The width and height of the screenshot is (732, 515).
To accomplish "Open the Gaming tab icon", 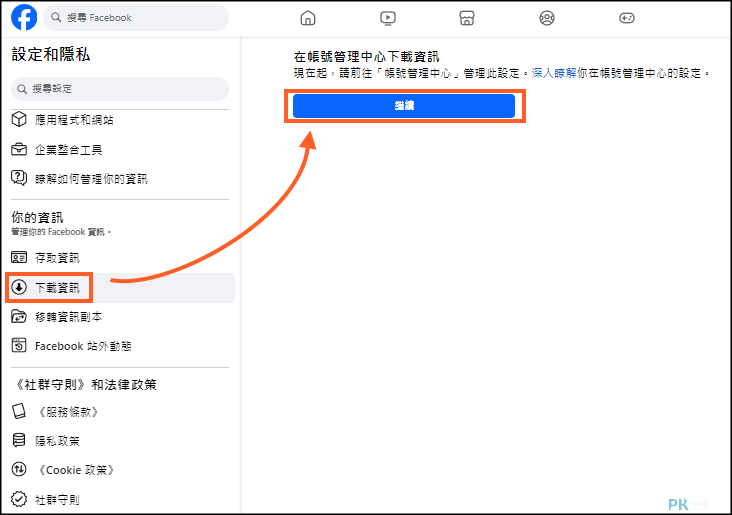I will point(626,18).
